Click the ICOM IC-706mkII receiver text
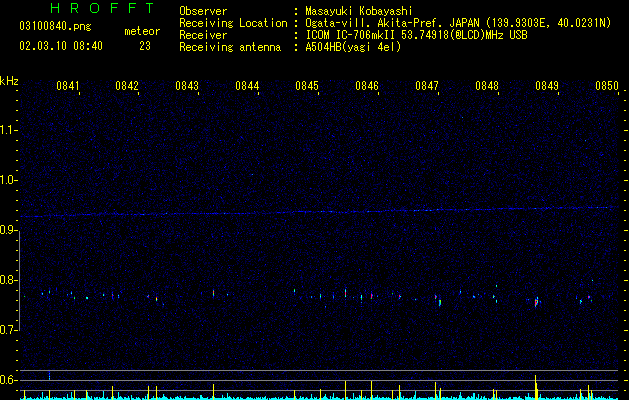This screenshot has height=400, width=629. pos(416,35)
